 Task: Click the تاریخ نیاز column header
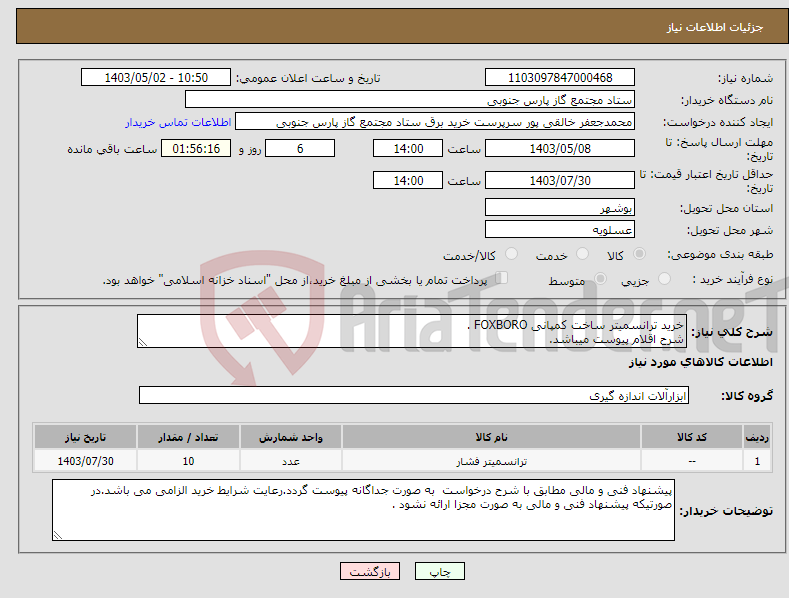click(x=85, y=437)
